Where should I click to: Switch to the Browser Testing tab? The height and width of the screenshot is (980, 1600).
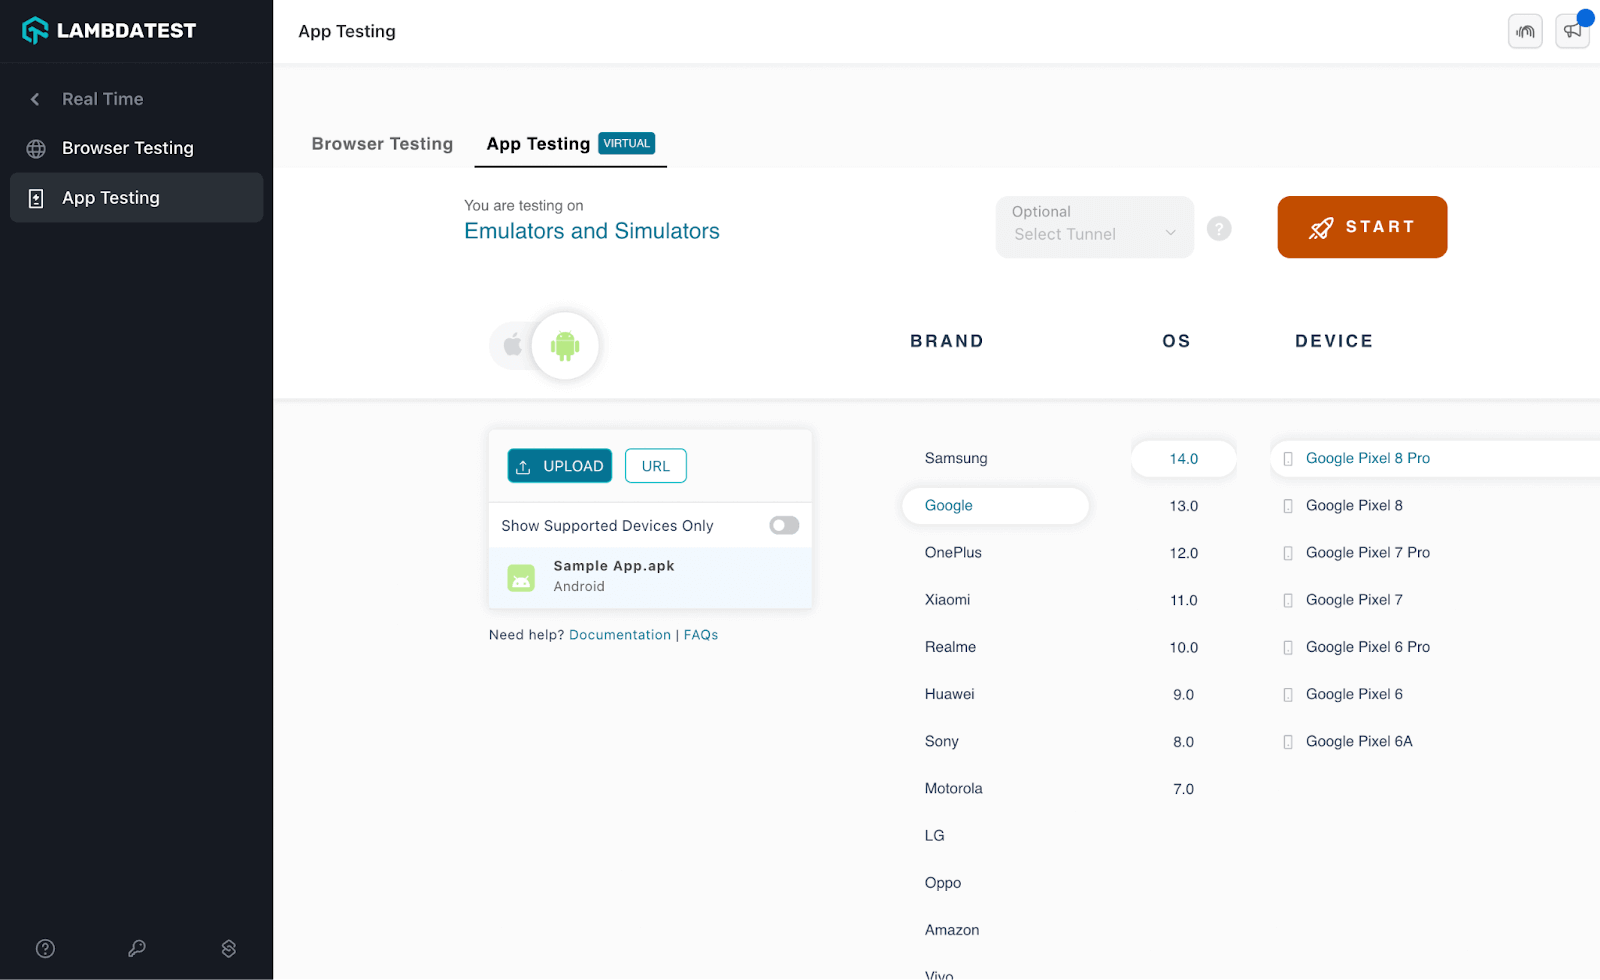(x=382, y=144)
